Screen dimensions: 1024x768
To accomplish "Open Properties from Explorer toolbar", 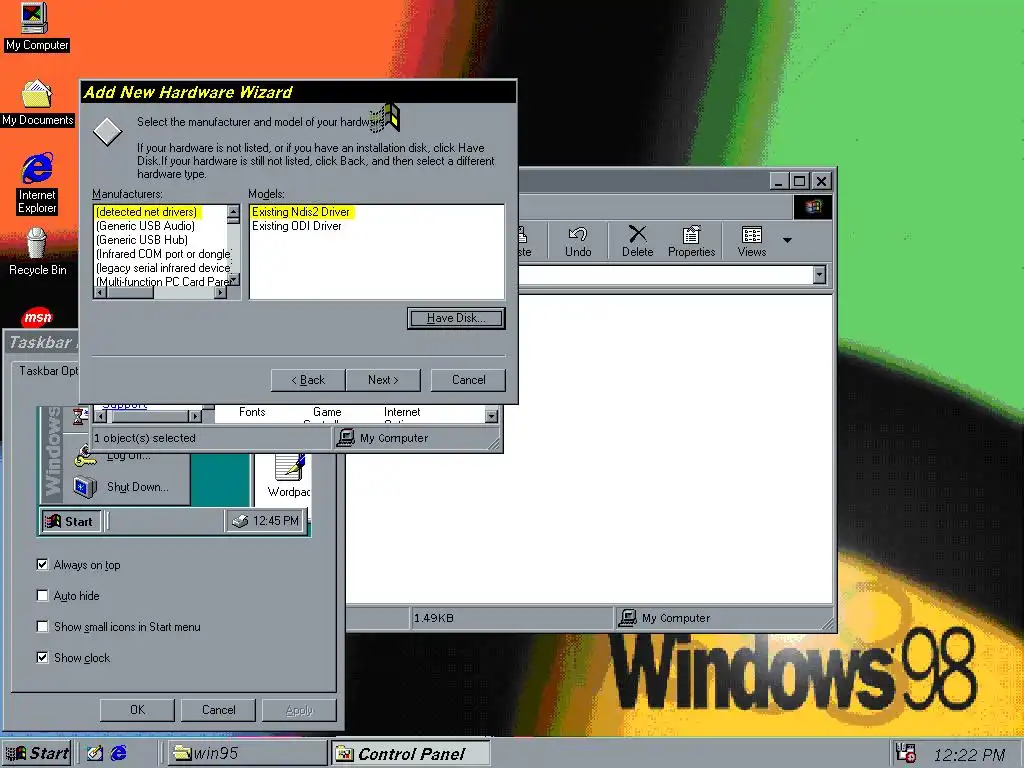I will point(692,241).
